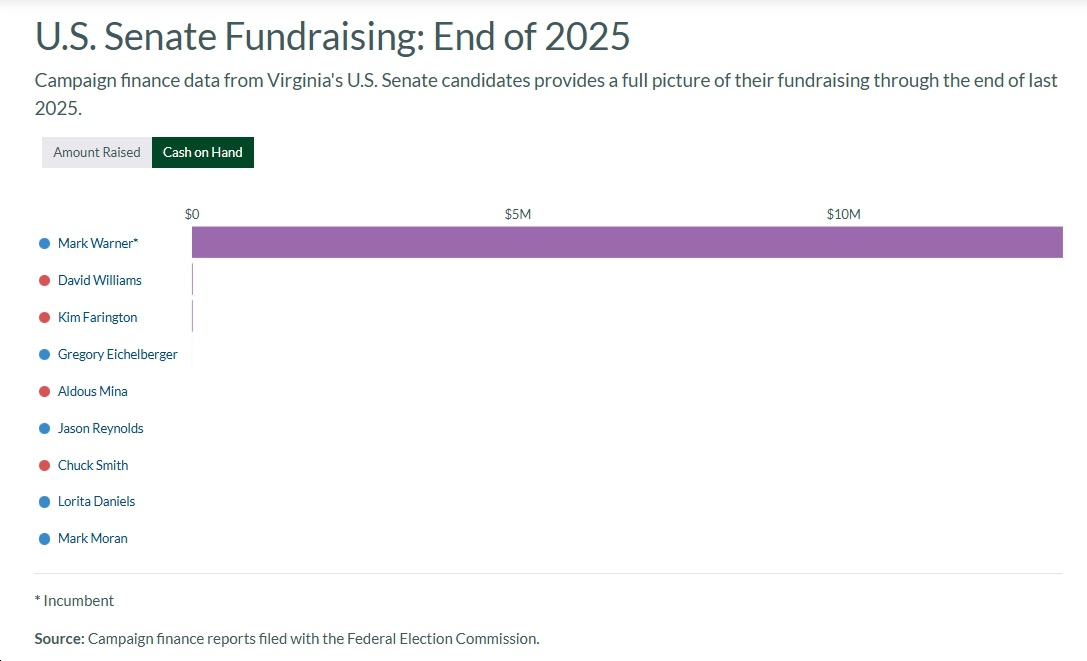Click the Aldous Mina candidate name

[93, 391]
